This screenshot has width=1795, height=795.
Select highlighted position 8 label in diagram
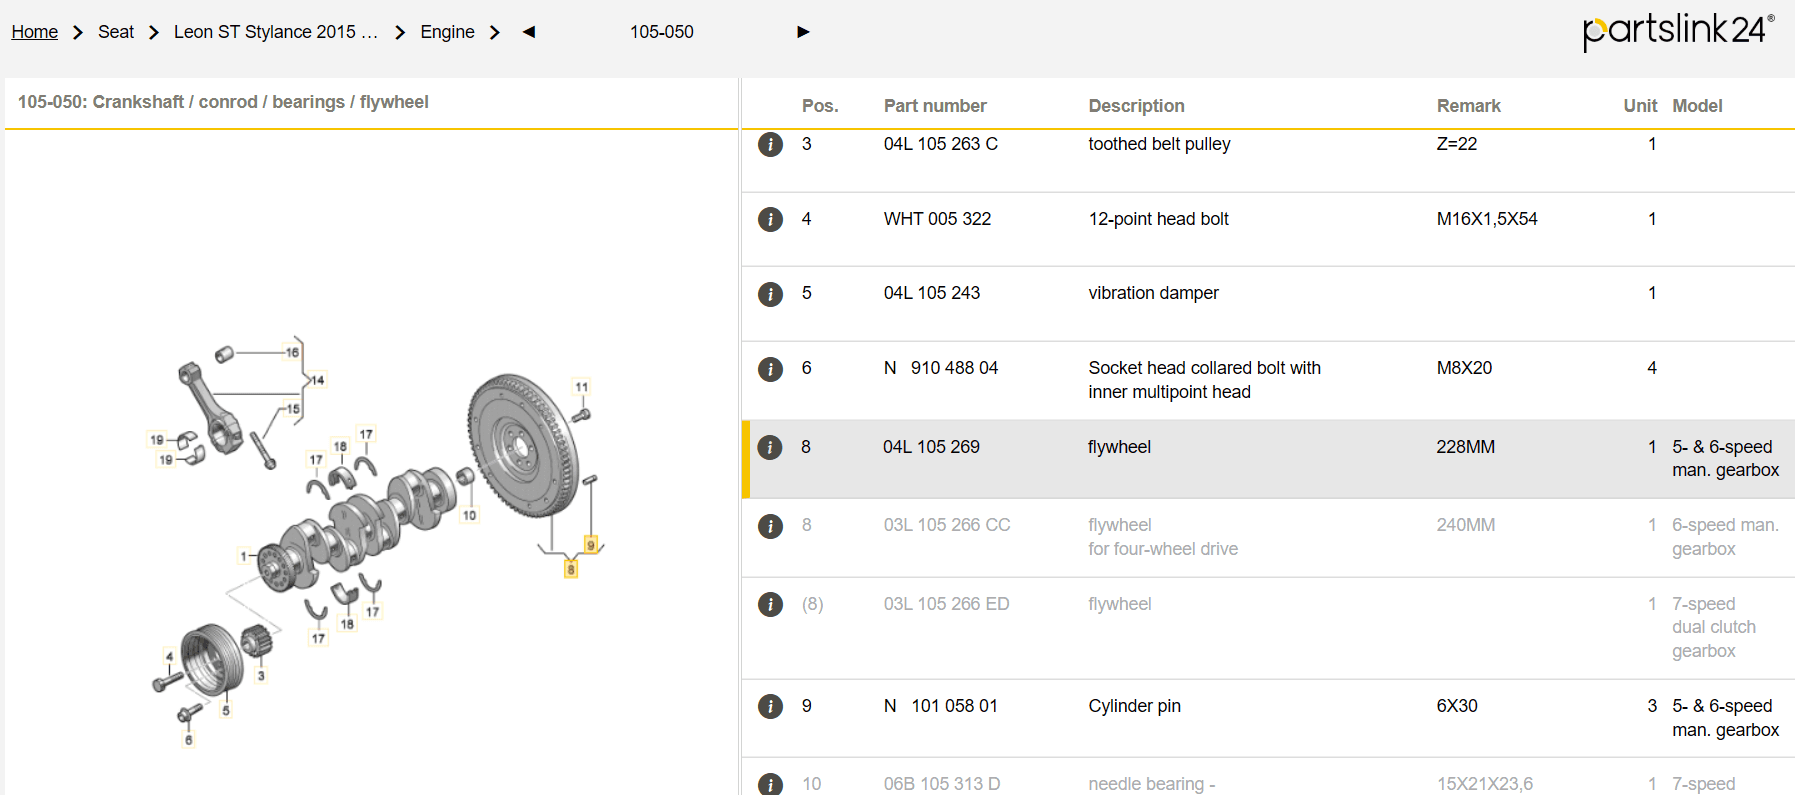pos(571,569)
